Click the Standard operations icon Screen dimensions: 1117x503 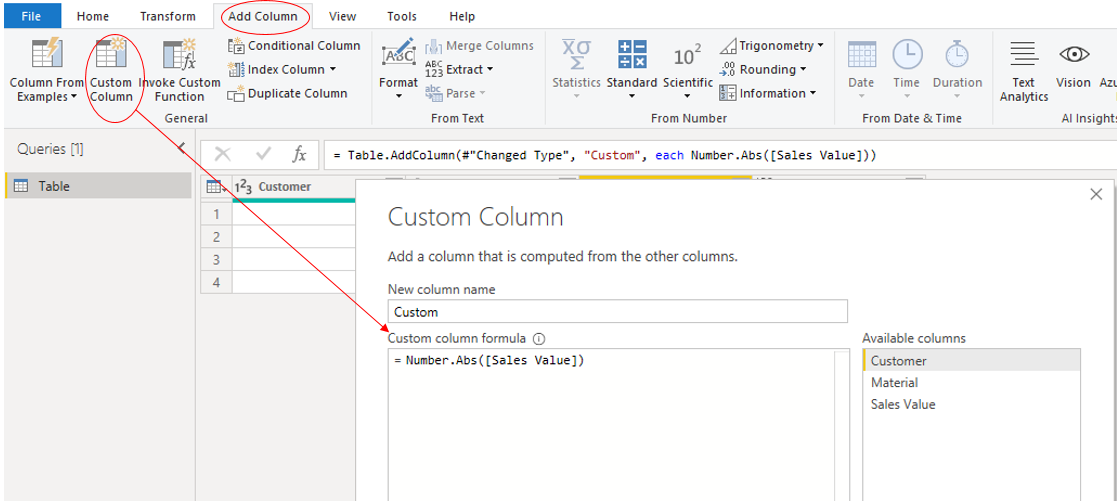point(632,55)
